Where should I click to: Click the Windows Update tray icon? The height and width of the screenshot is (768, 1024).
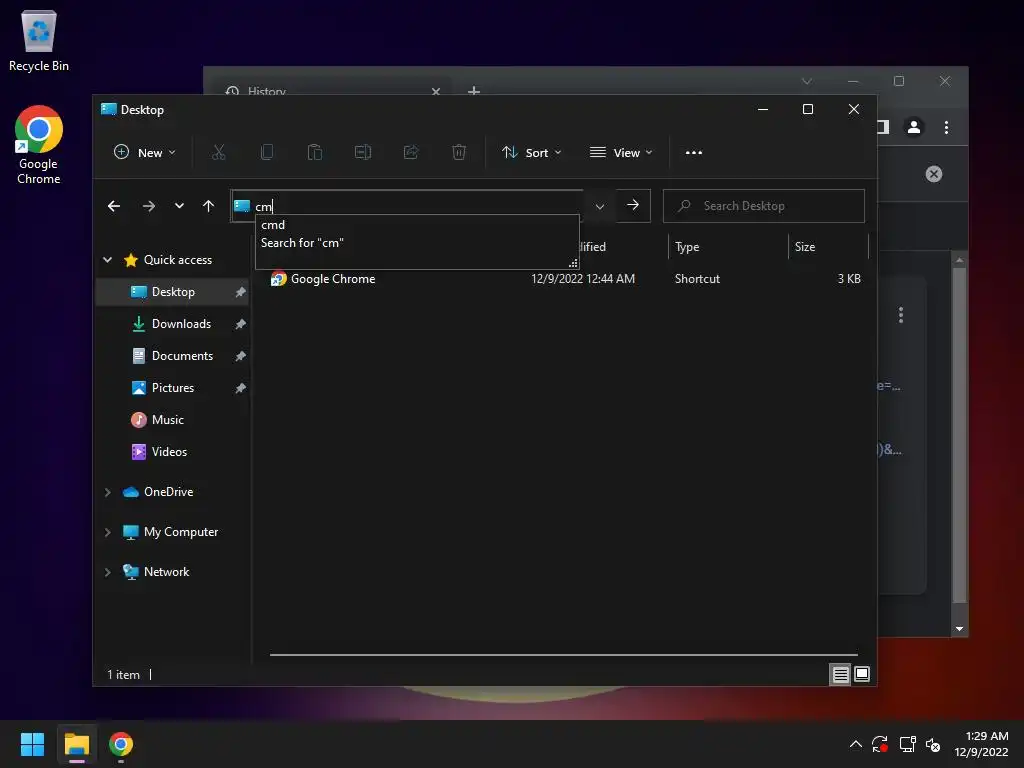[880, 744]
